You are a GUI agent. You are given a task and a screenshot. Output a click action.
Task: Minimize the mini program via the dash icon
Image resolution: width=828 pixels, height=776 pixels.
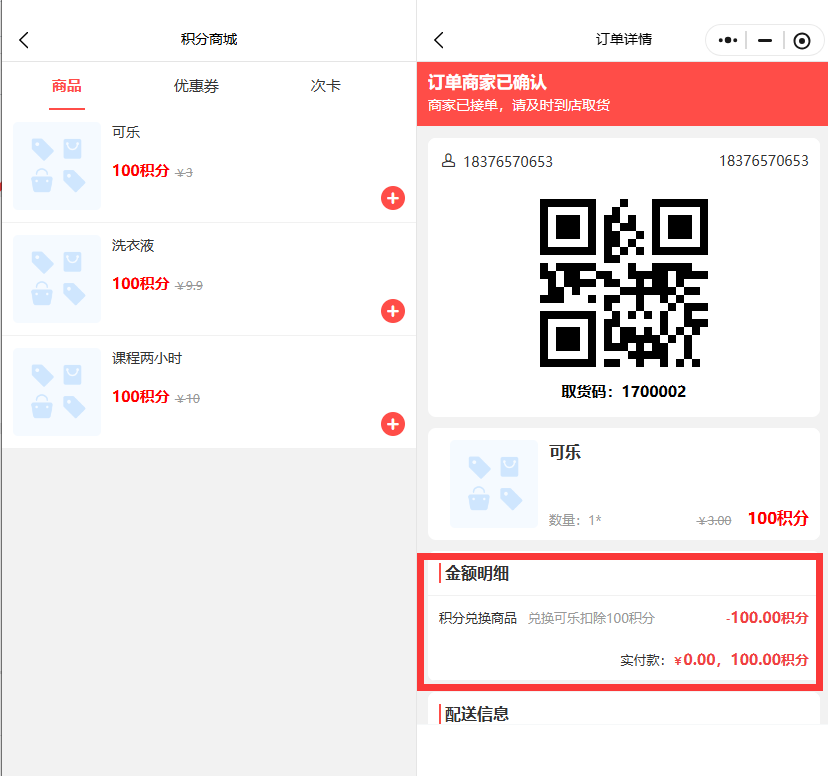pos(765,40)
